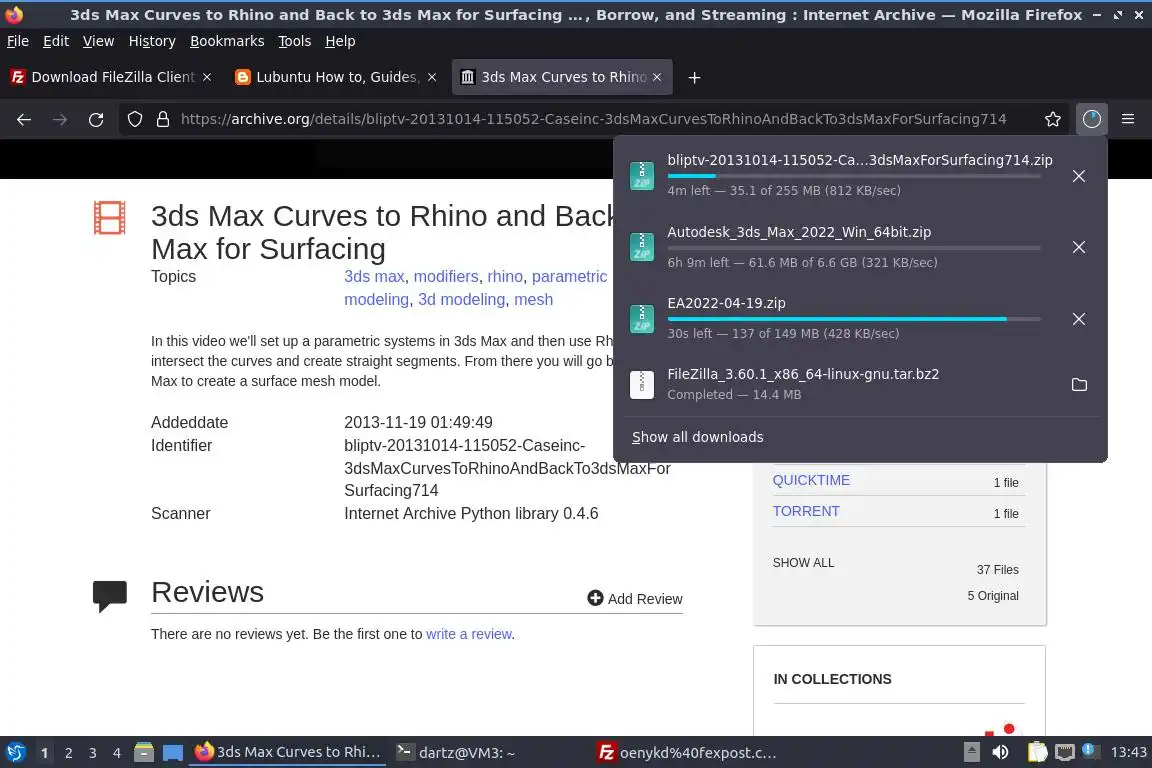Click the film media type icon
This screenshot has width=1152, height=768.
pyautogui.click(x=109, y=218)
